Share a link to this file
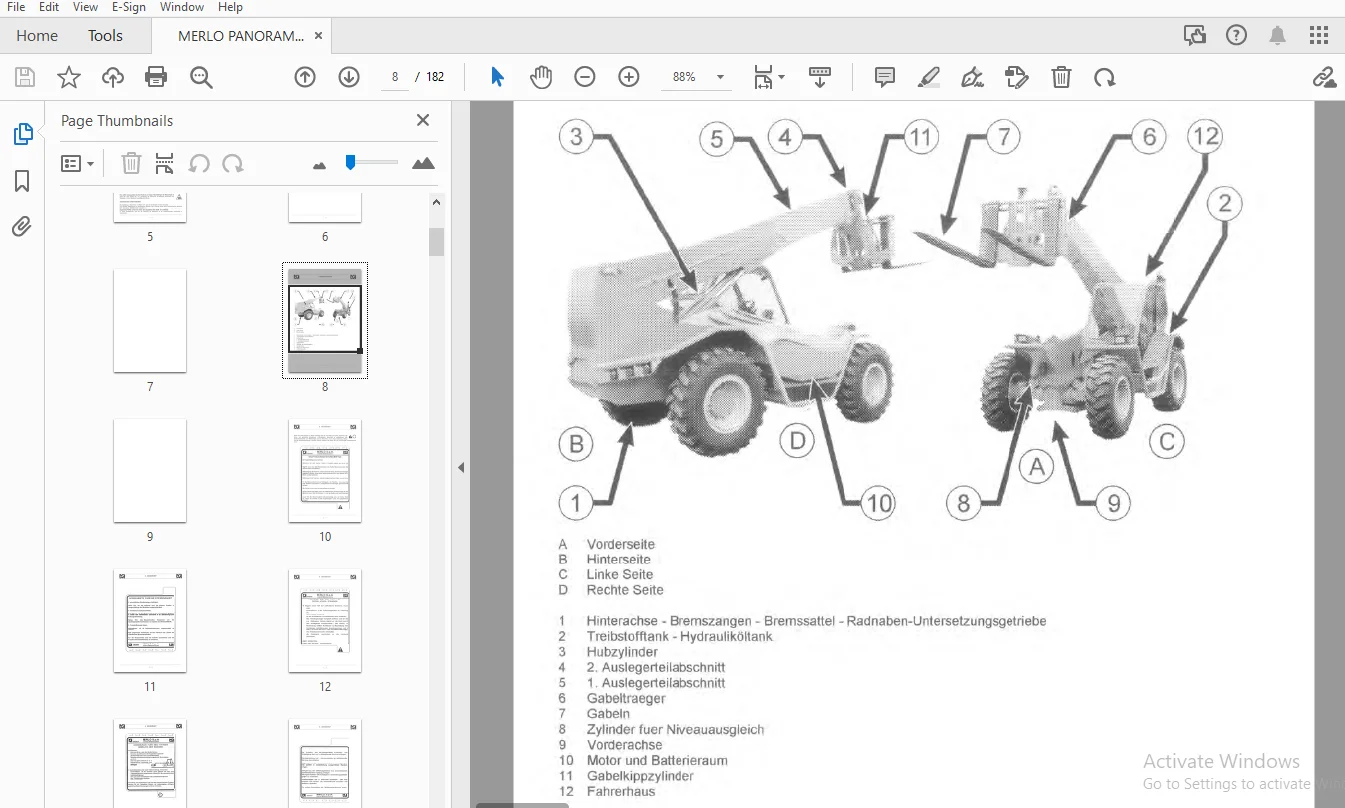 click(x=1324, y=77)
